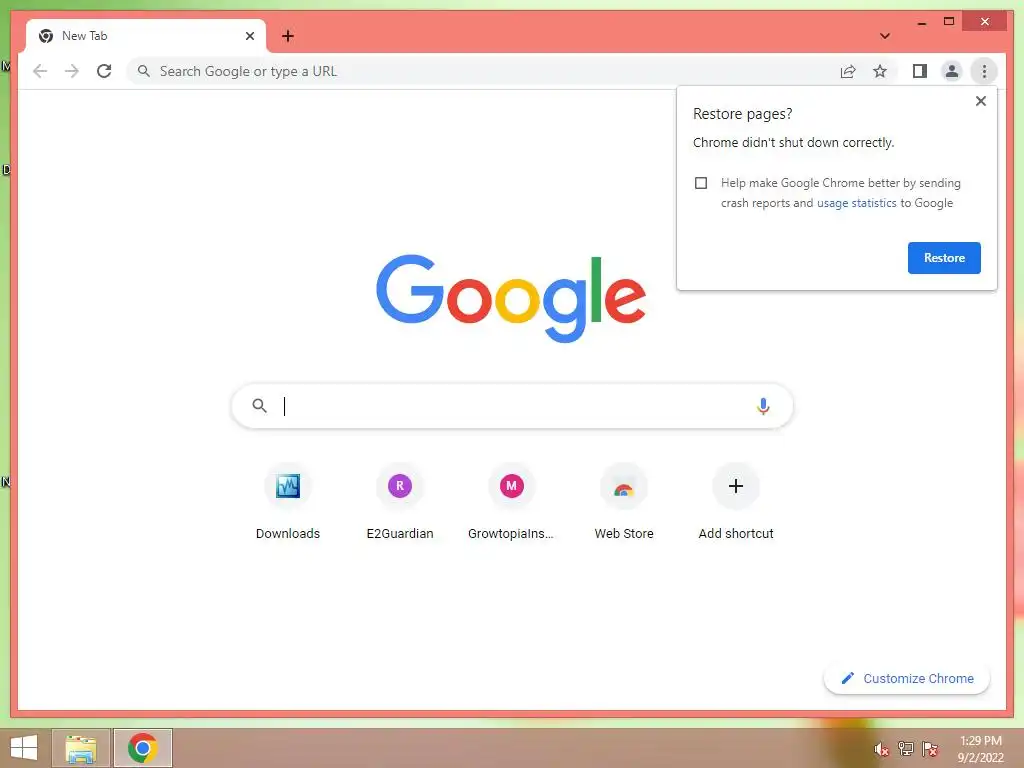This screenshot has width=1024, height=768.
Task: Click the forward navigation arrow
Action: pyautogui.click(x=72, y=71)
